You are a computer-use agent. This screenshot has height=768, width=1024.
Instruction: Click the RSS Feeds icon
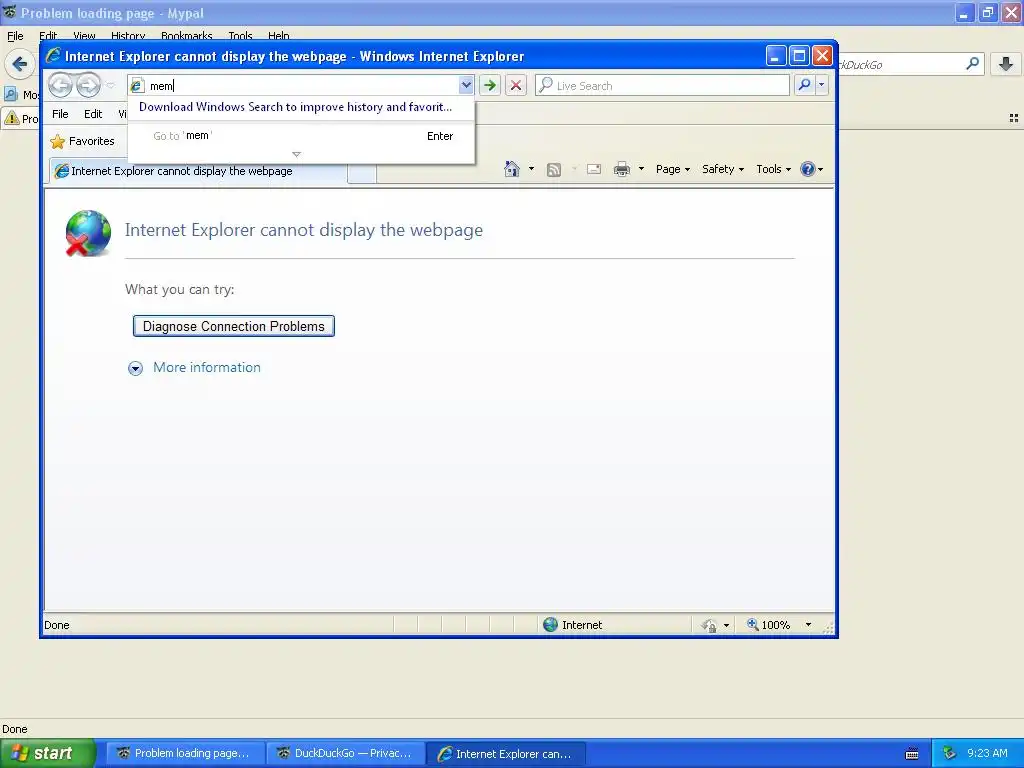pos(553,170)
